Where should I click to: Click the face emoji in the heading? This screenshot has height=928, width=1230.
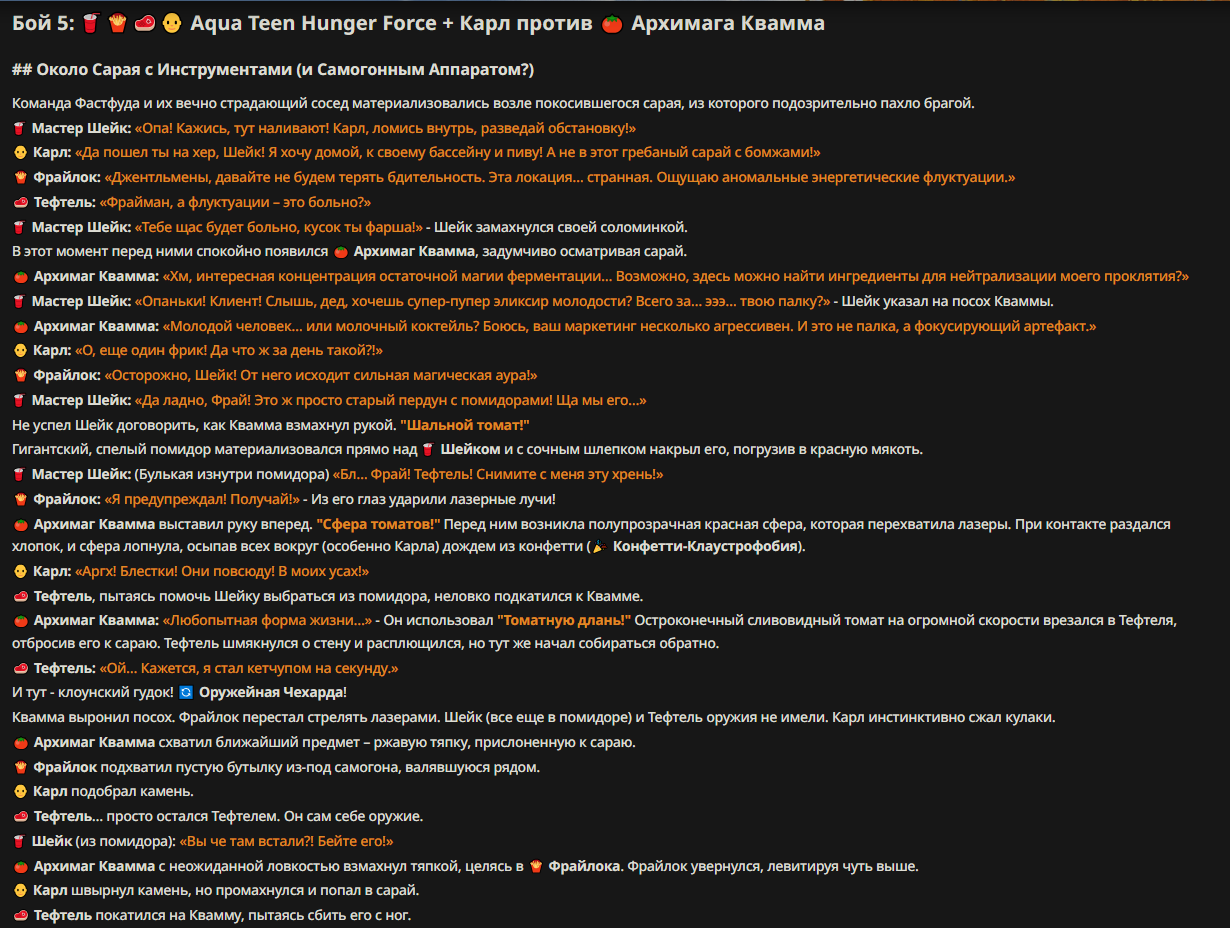coord(171,24)
